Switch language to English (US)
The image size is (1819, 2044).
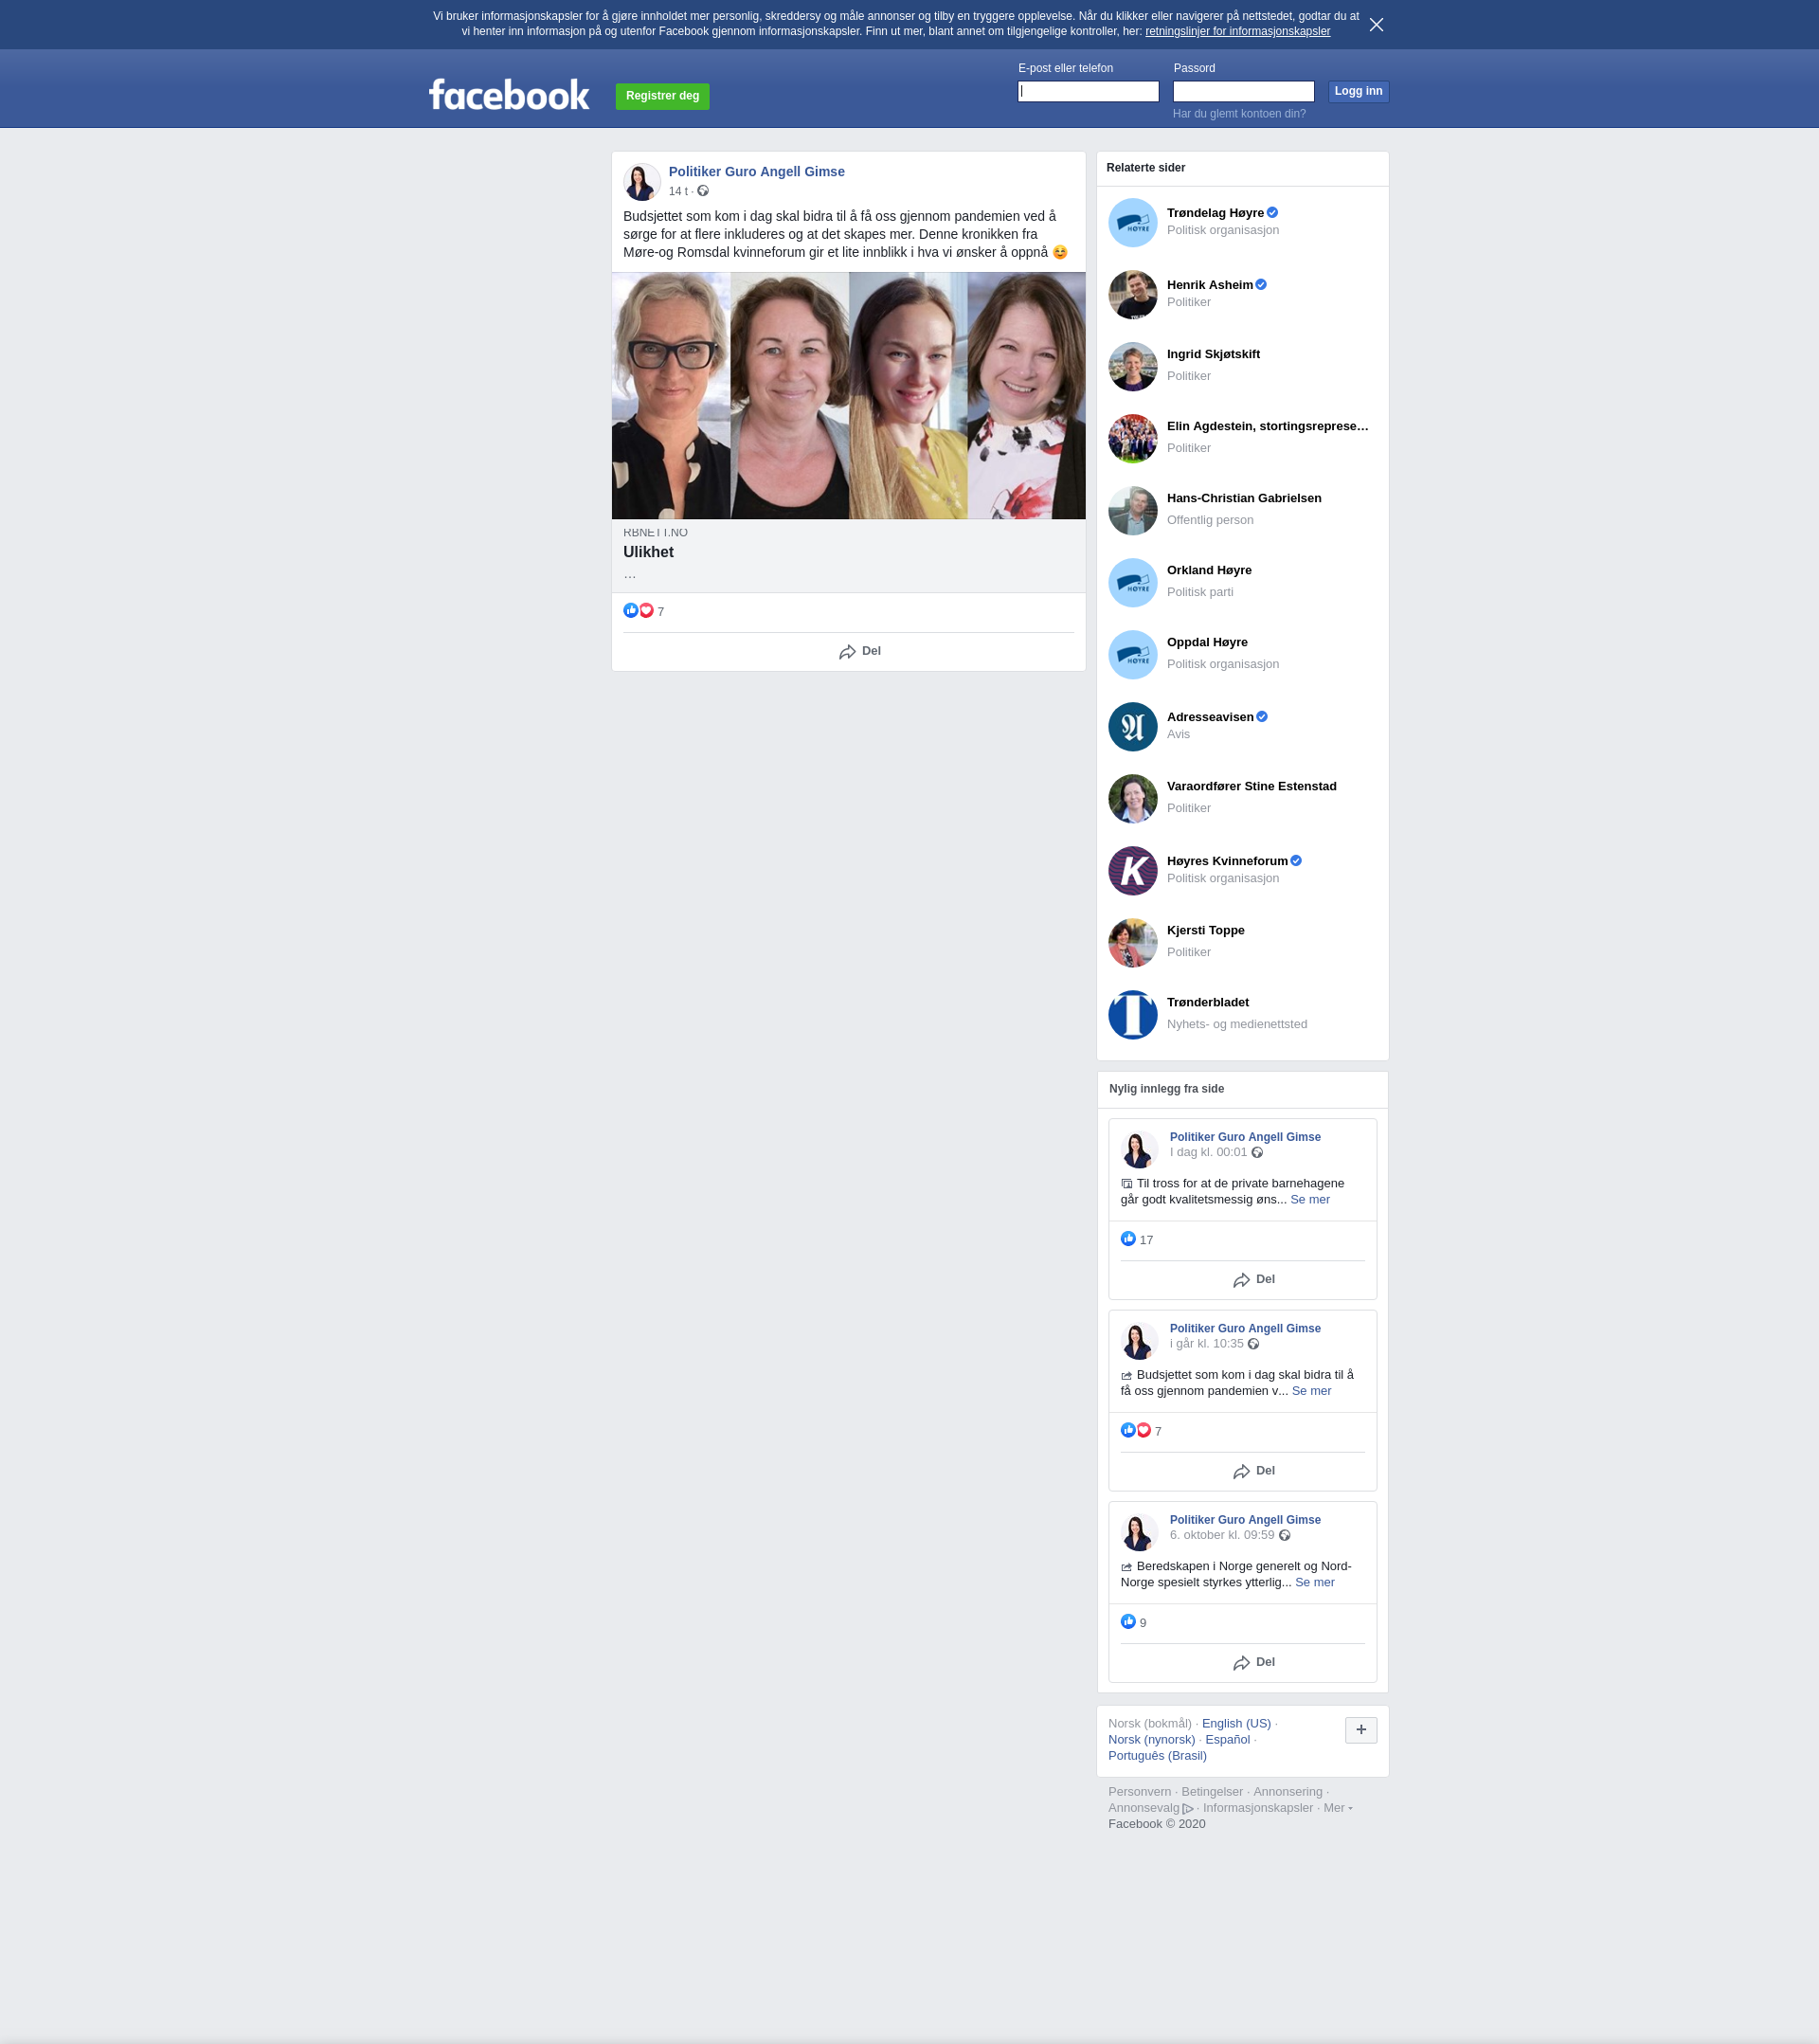[x=1236, y=1723]
